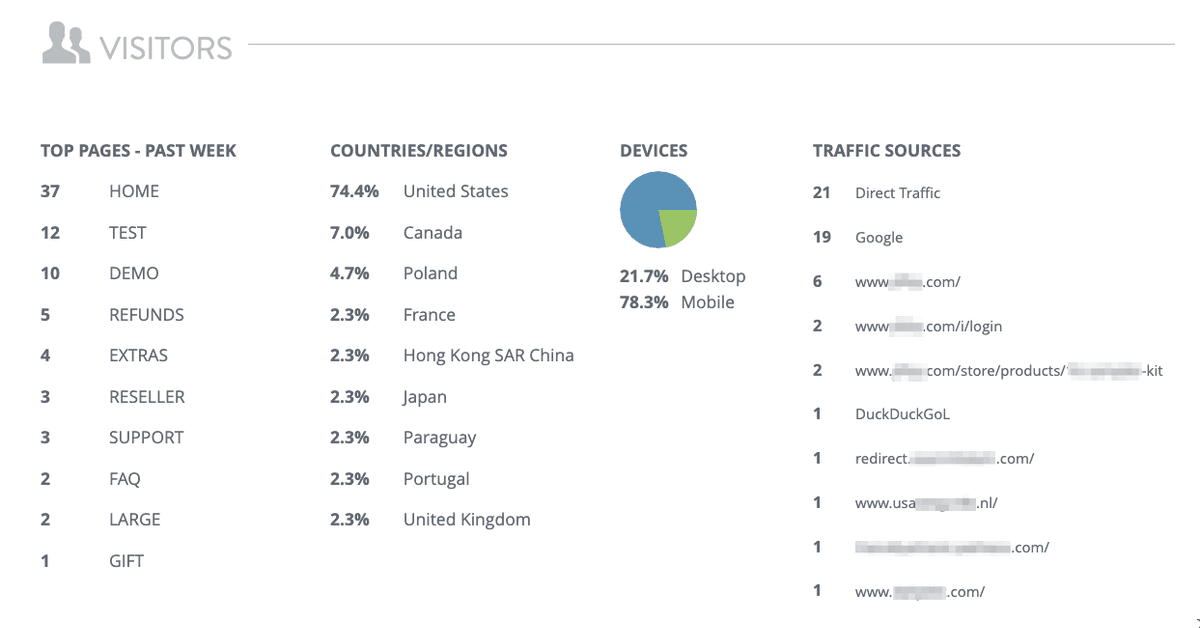Viewport: 1200px width, 628px height.
Task: Click the United States country row
Action: click(x=456, y=191)
